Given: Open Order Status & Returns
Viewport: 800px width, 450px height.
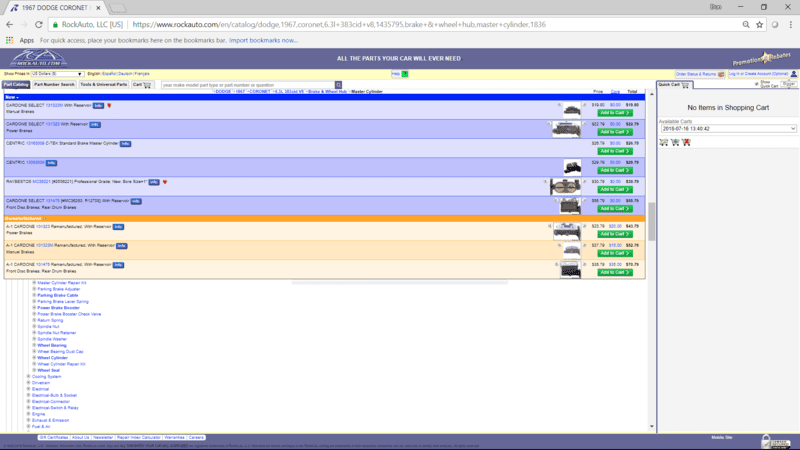Looking at the screenshot, I should click(700, 74).
